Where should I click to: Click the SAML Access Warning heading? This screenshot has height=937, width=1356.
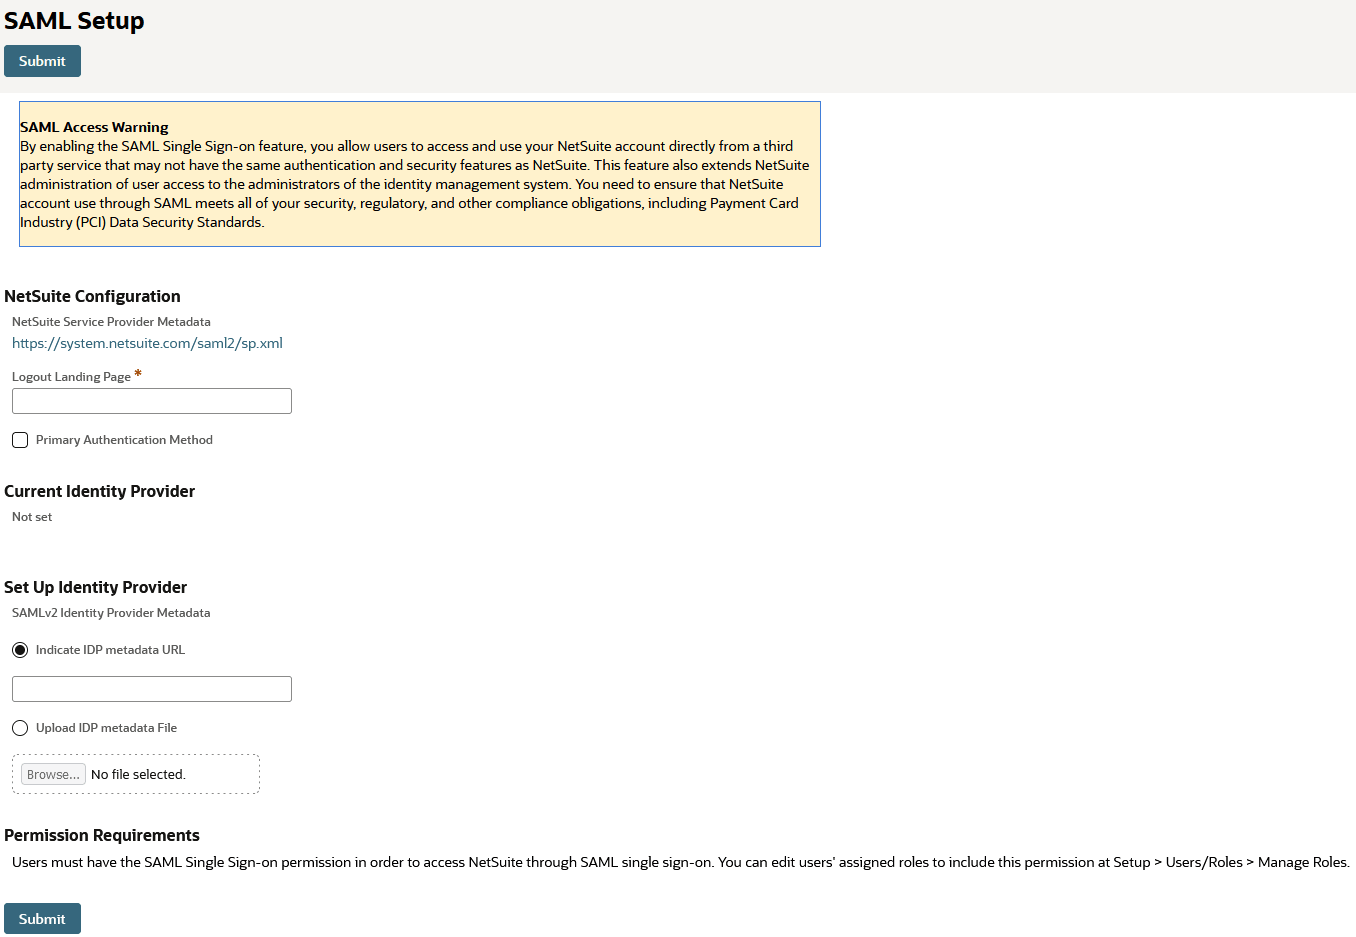[x=94, y=127]
